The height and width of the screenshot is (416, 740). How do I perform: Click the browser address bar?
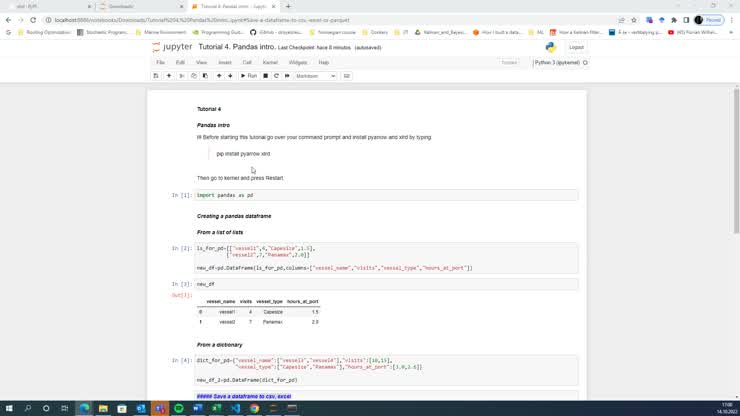pyautogui.click(x=330, y=20)
